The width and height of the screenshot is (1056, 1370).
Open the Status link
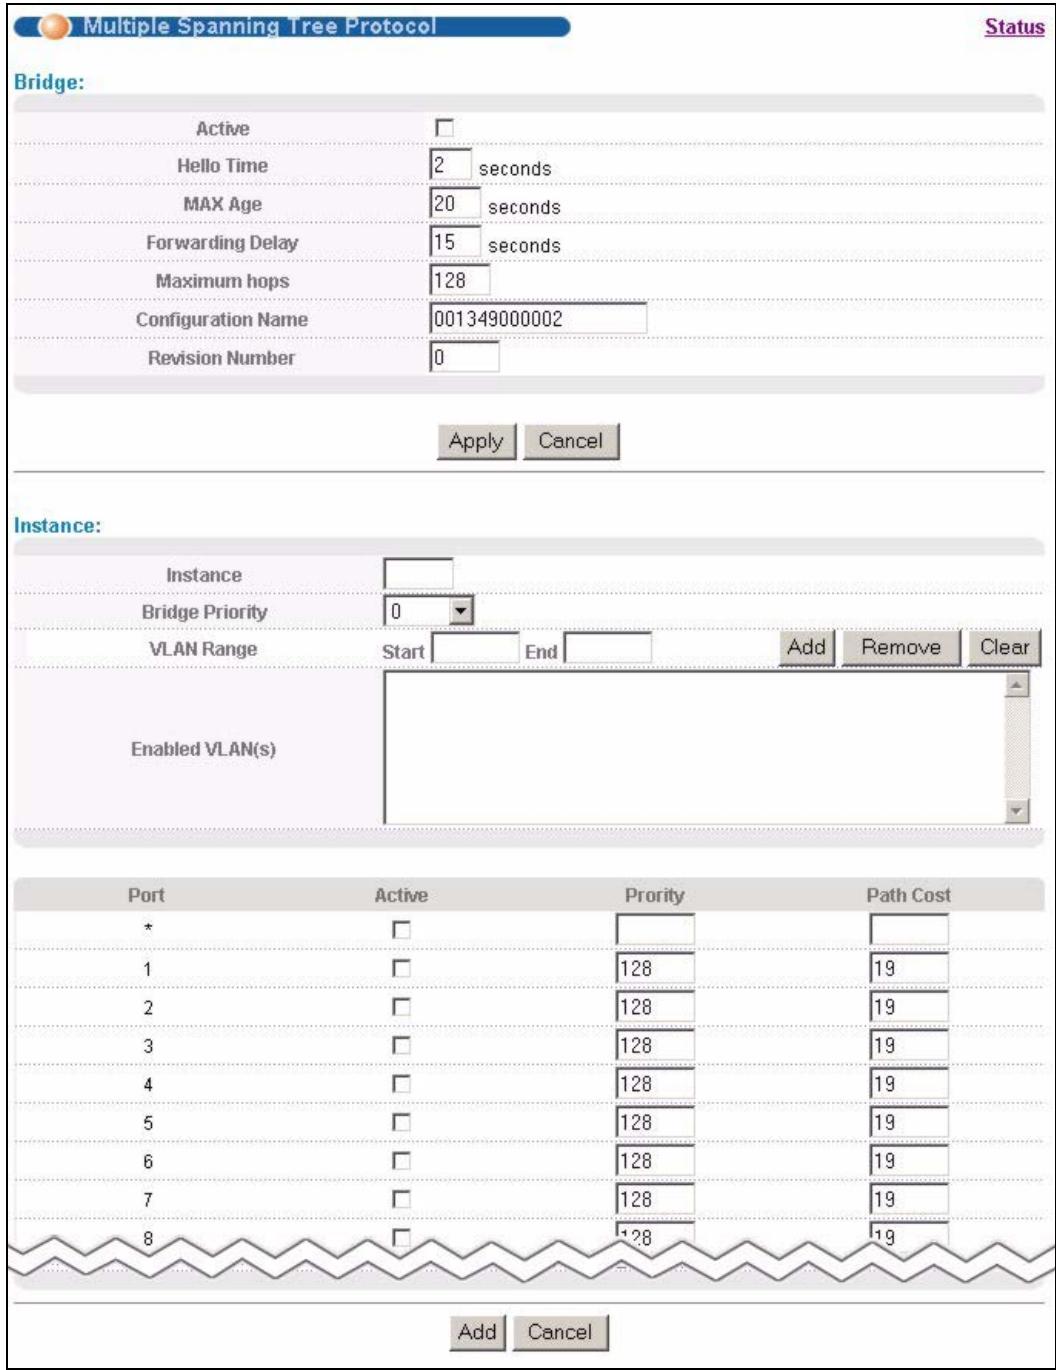click(1015, 27)
